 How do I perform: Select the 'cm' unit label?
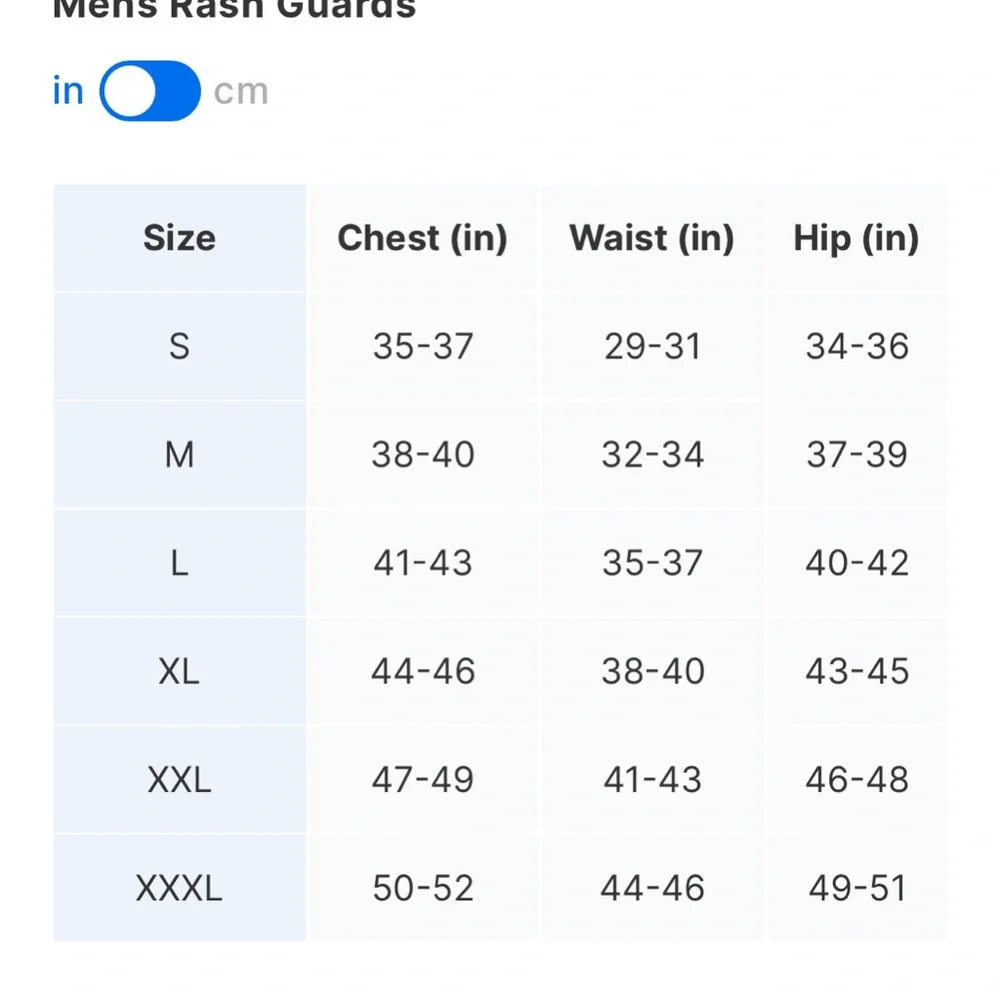241,92
